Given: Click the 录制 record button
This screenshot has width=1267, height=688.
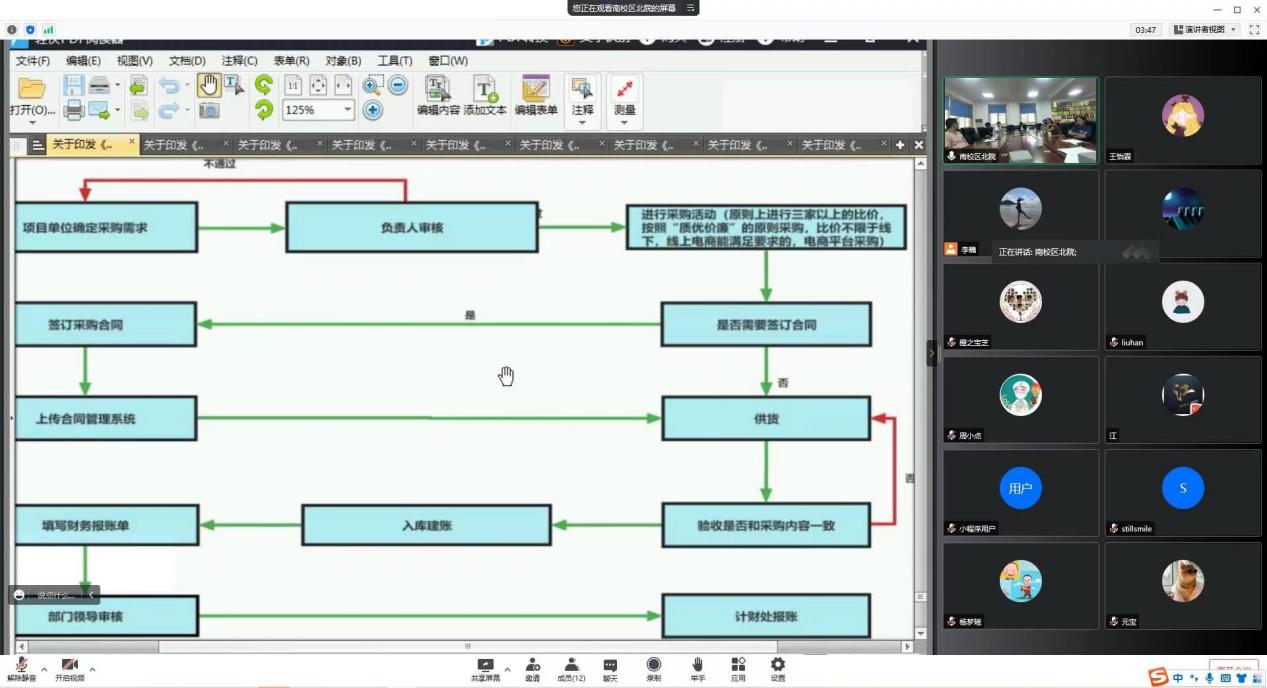Looking at the screenshot, I should (x=653, y=668).
